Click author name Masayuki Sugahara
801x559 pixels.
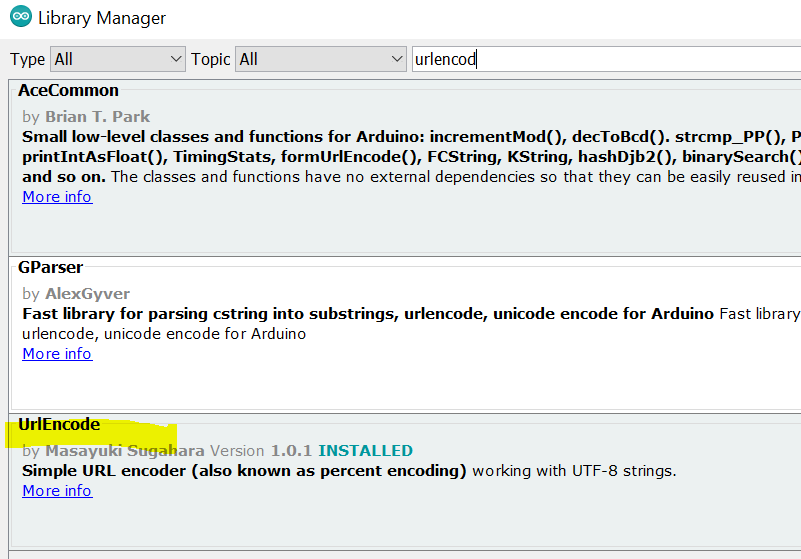123,451
